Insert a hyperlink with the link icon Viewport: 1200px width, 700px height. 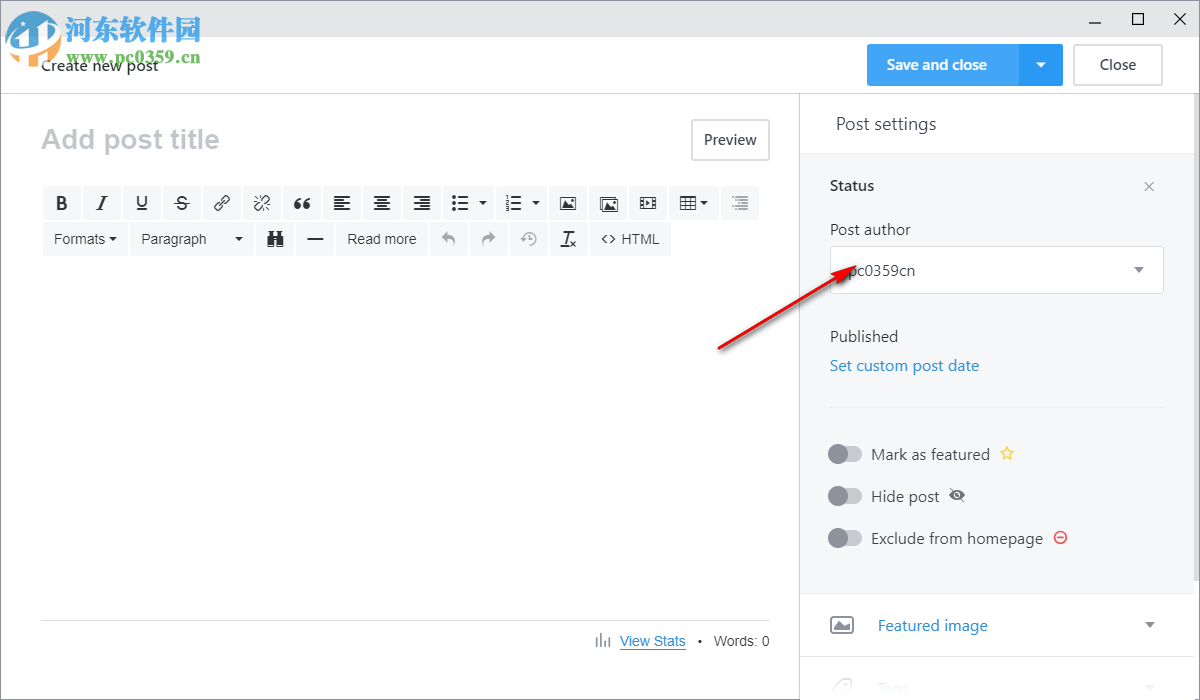click(x=222, y=203)
